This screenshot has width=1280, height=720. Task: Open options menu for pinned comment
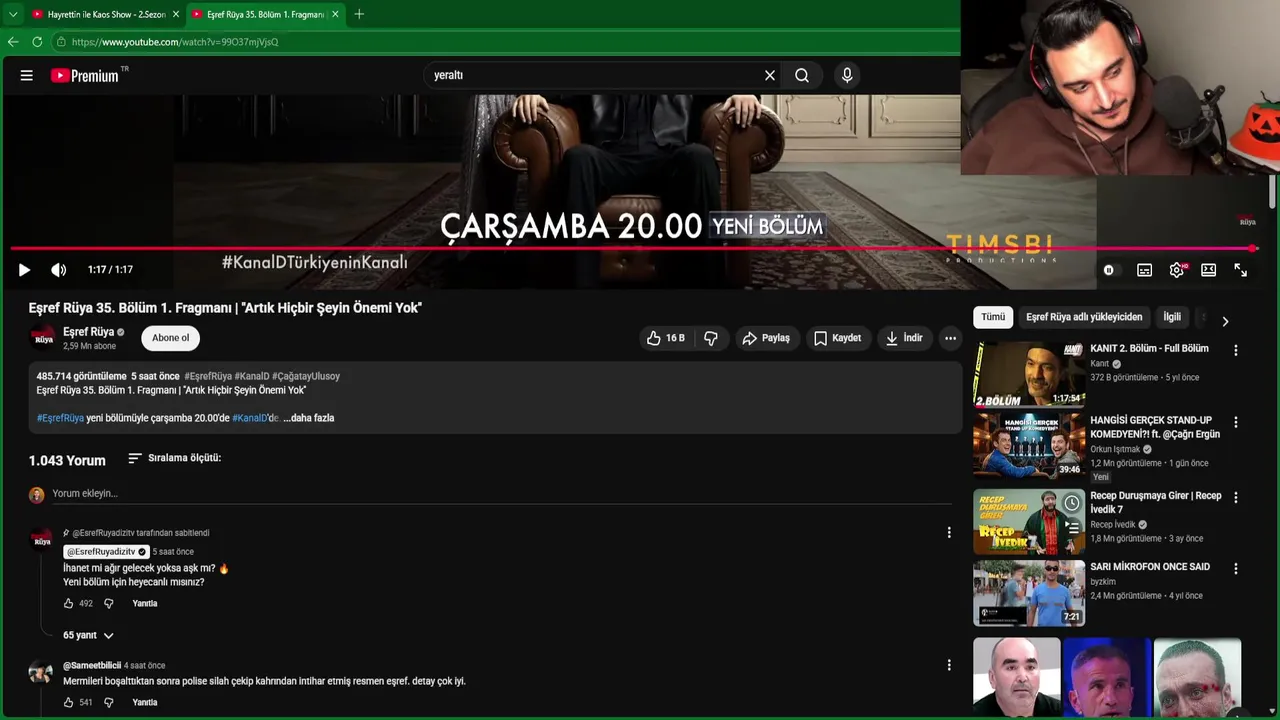click(949, 533)
